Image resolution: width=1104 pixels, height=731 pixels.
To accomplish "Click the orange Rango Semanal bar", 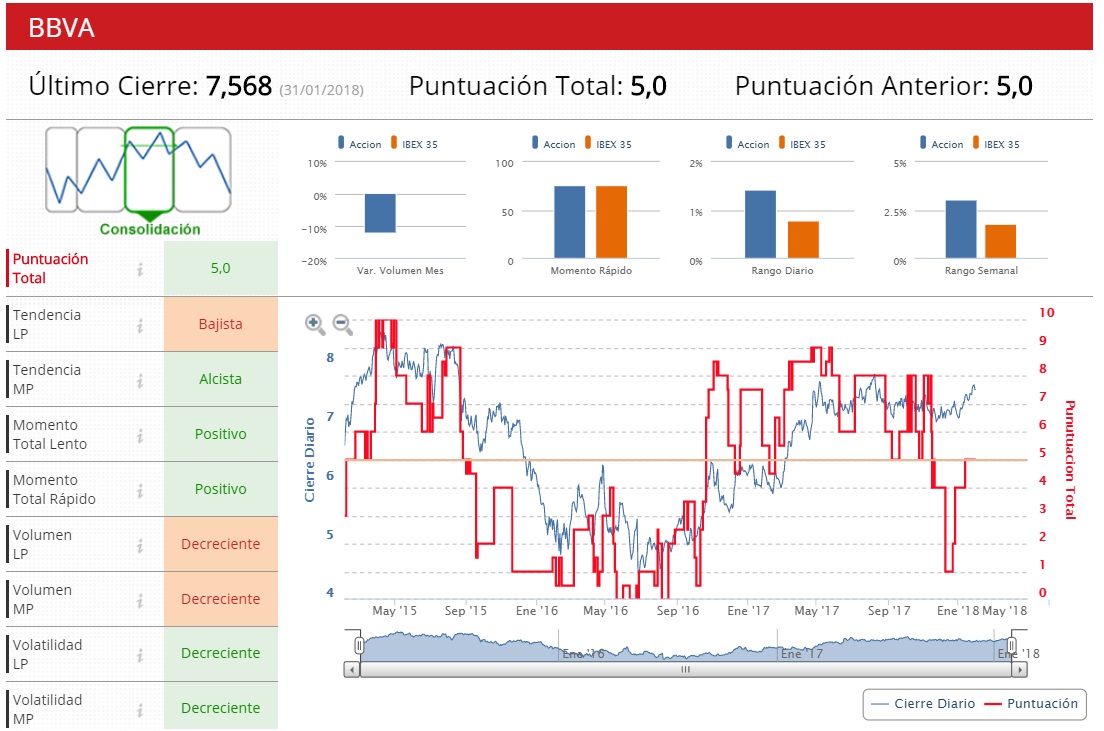I will click(x=1000, y=242).
